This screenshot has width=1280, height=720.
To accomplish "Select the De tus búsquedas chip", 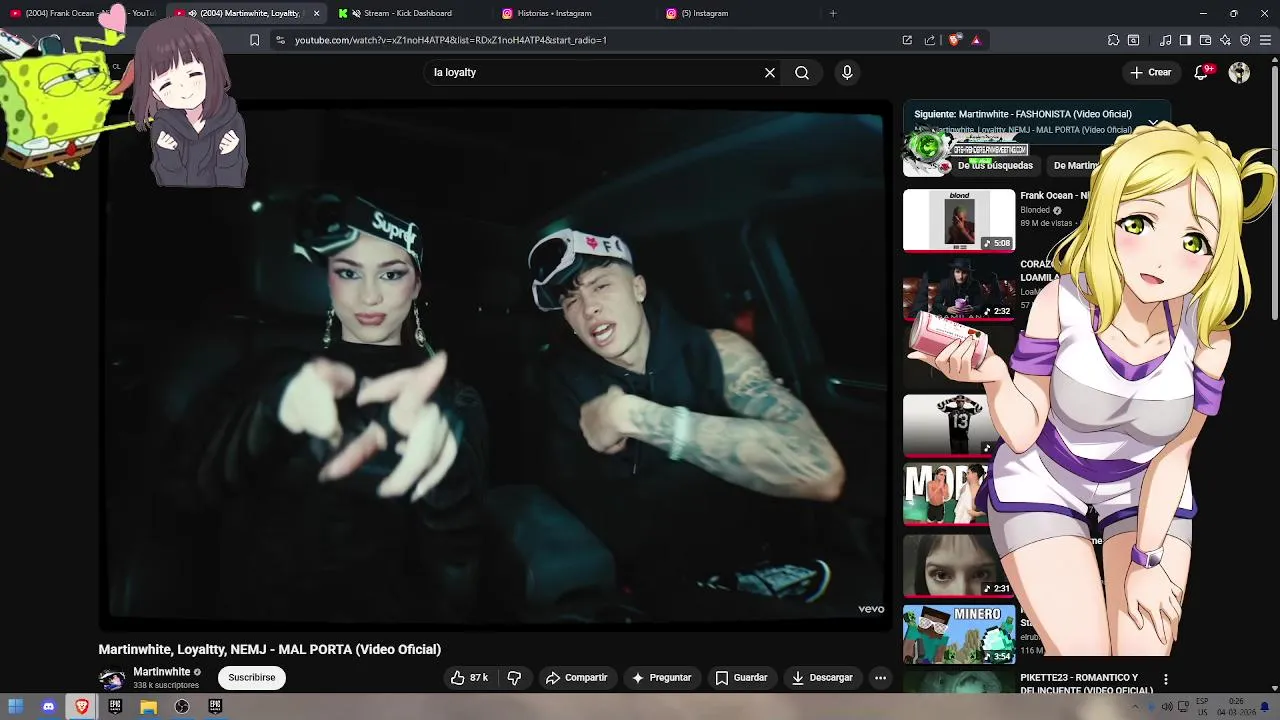I will [995, 166].
